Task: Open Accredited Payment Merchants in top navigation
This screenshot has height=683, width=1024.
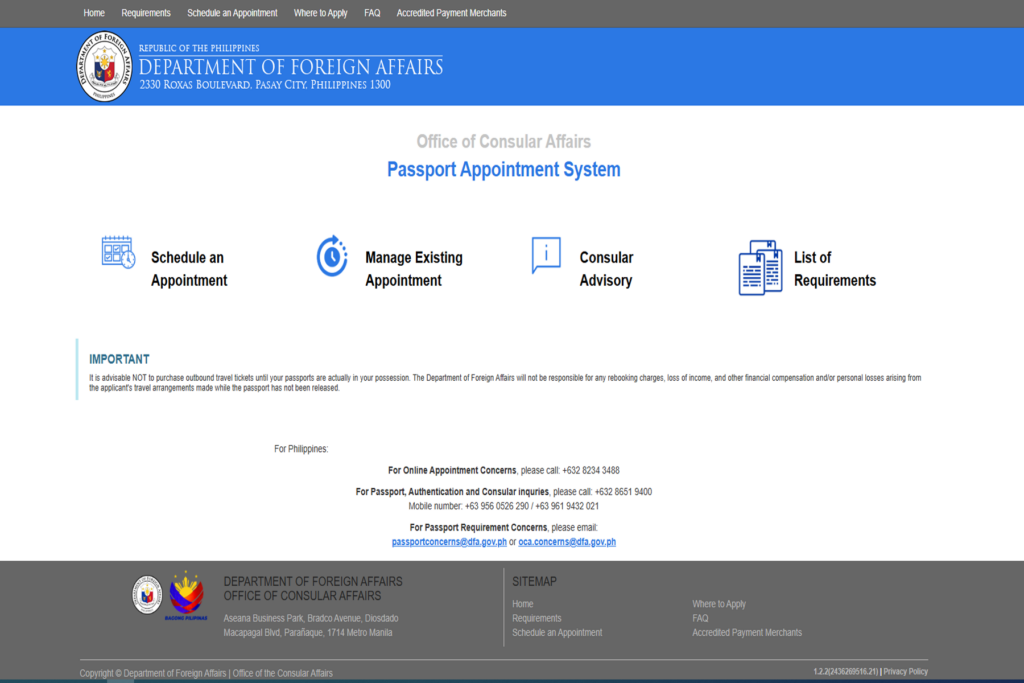Action: pos(451,13)
